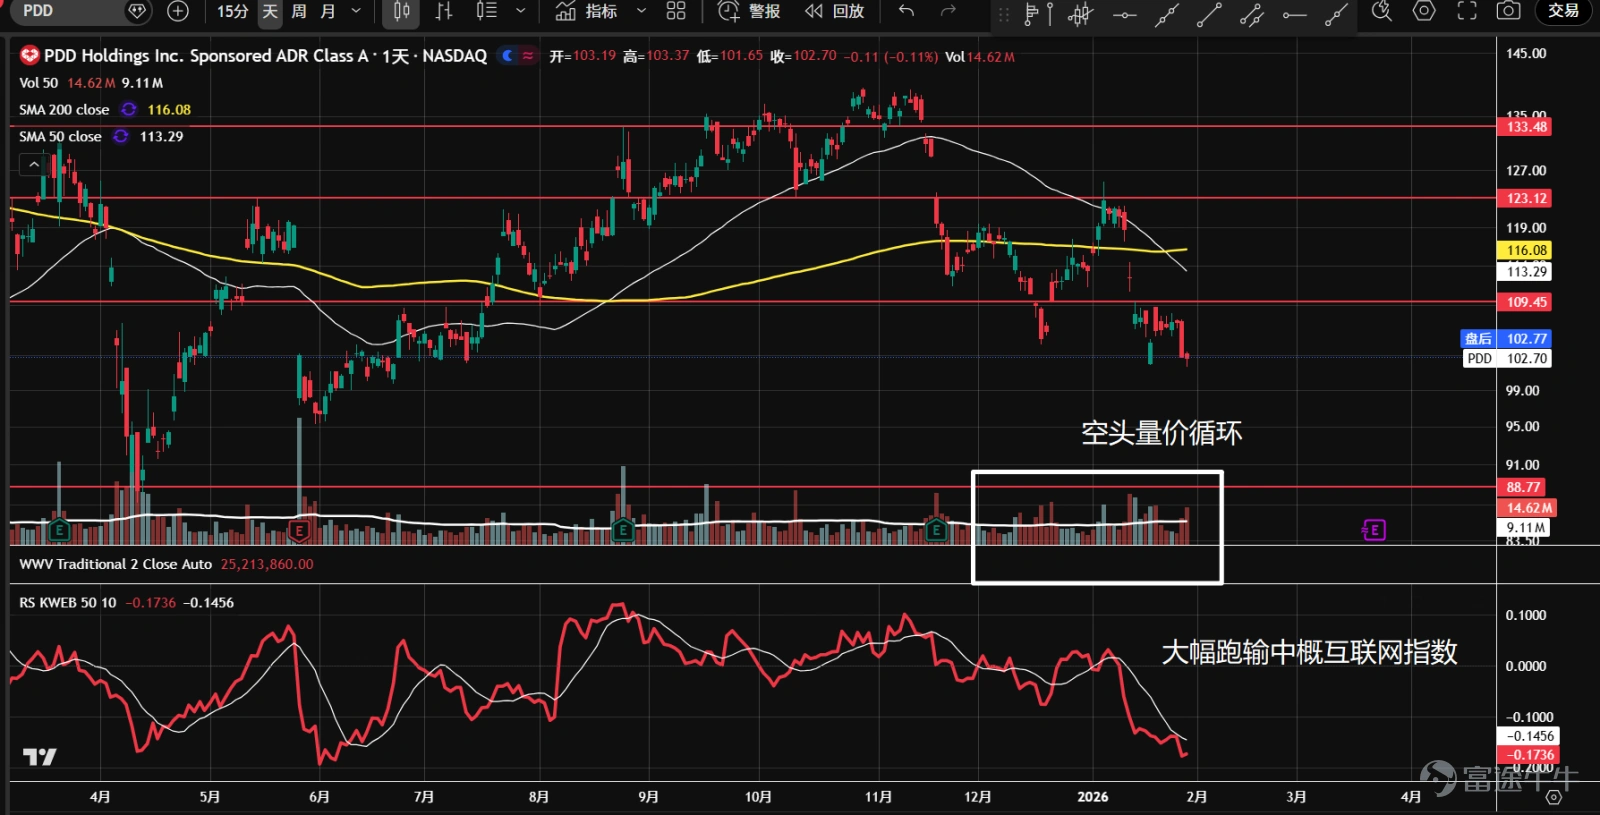Expand the timeframe dropdown arrow

click(x=356, y=11)
